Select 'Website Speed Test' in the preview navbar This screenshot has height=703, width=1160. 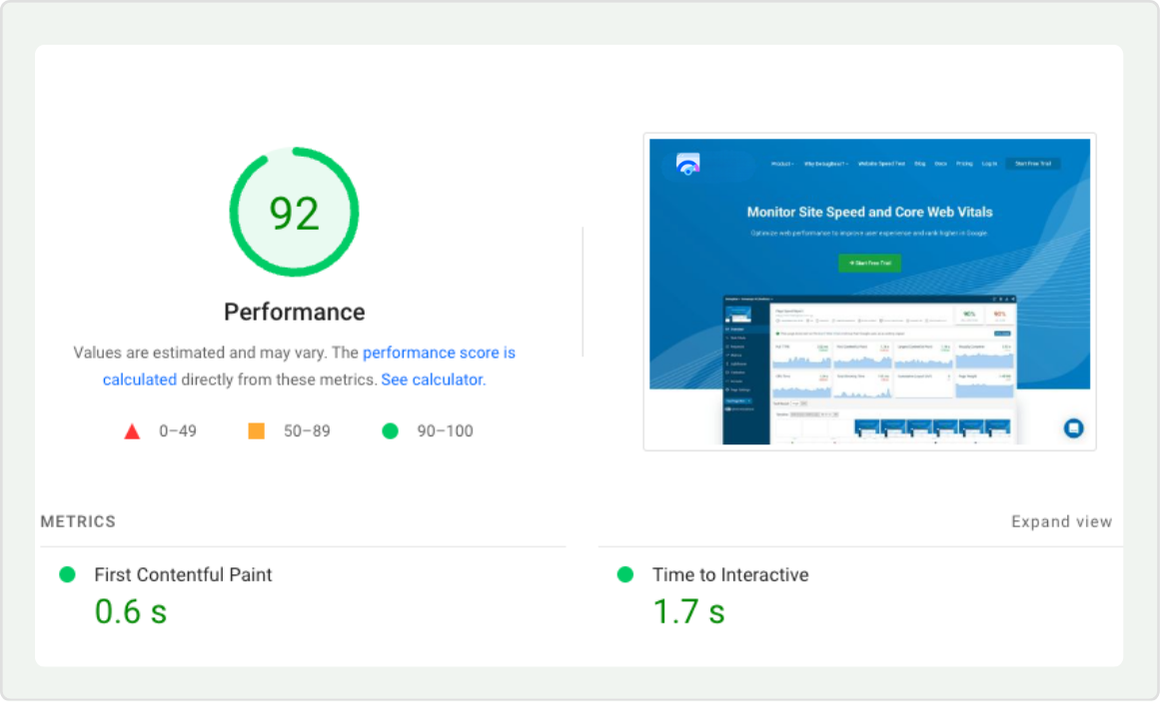(881, 164)
